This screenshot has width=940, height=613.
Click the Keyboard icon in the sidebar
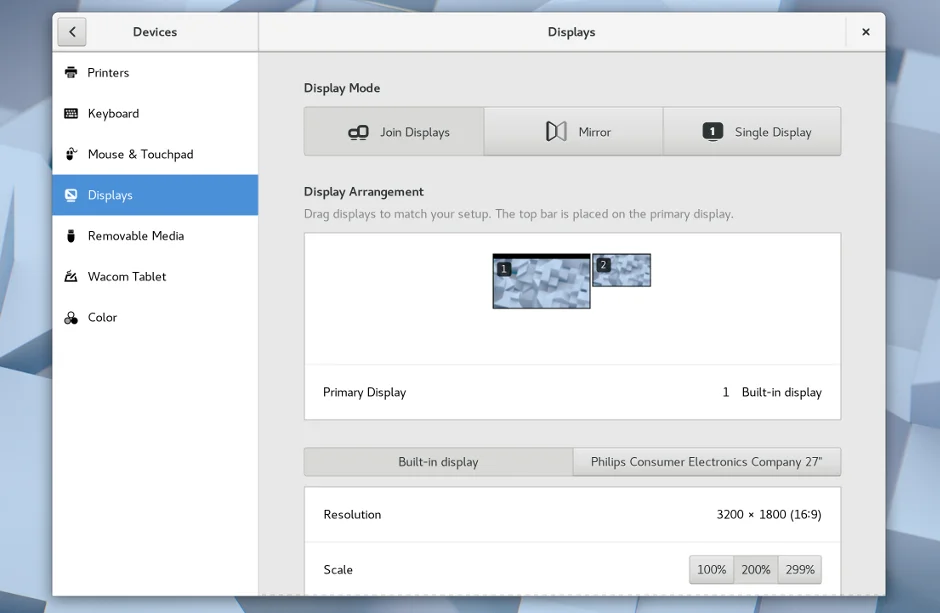(x=71, y=114)
